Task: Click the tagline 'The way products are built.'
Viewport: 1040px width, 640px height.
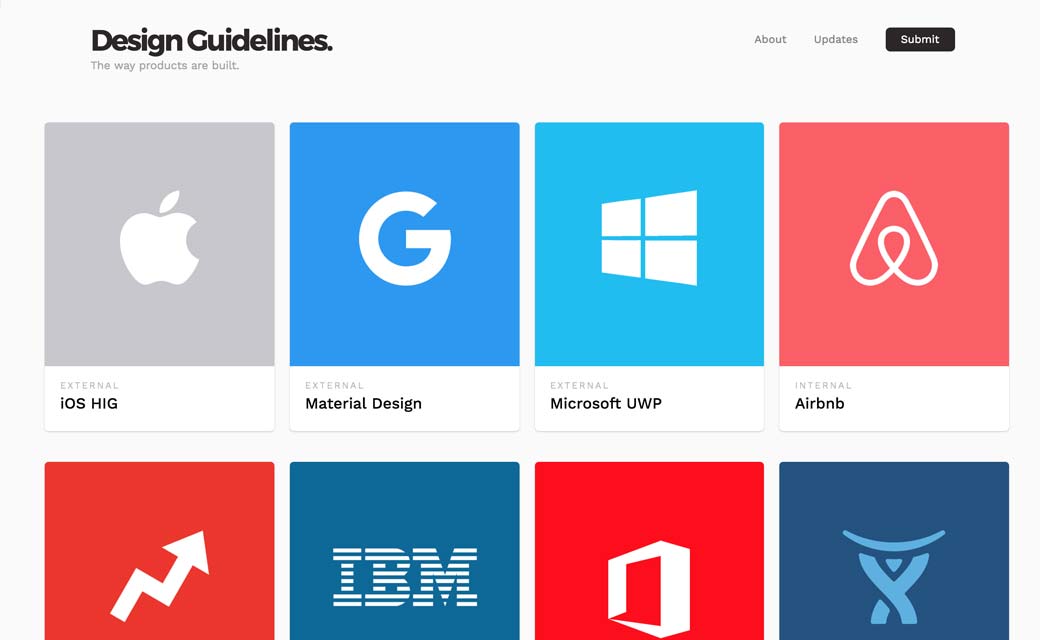Action: tap(165, 66)
